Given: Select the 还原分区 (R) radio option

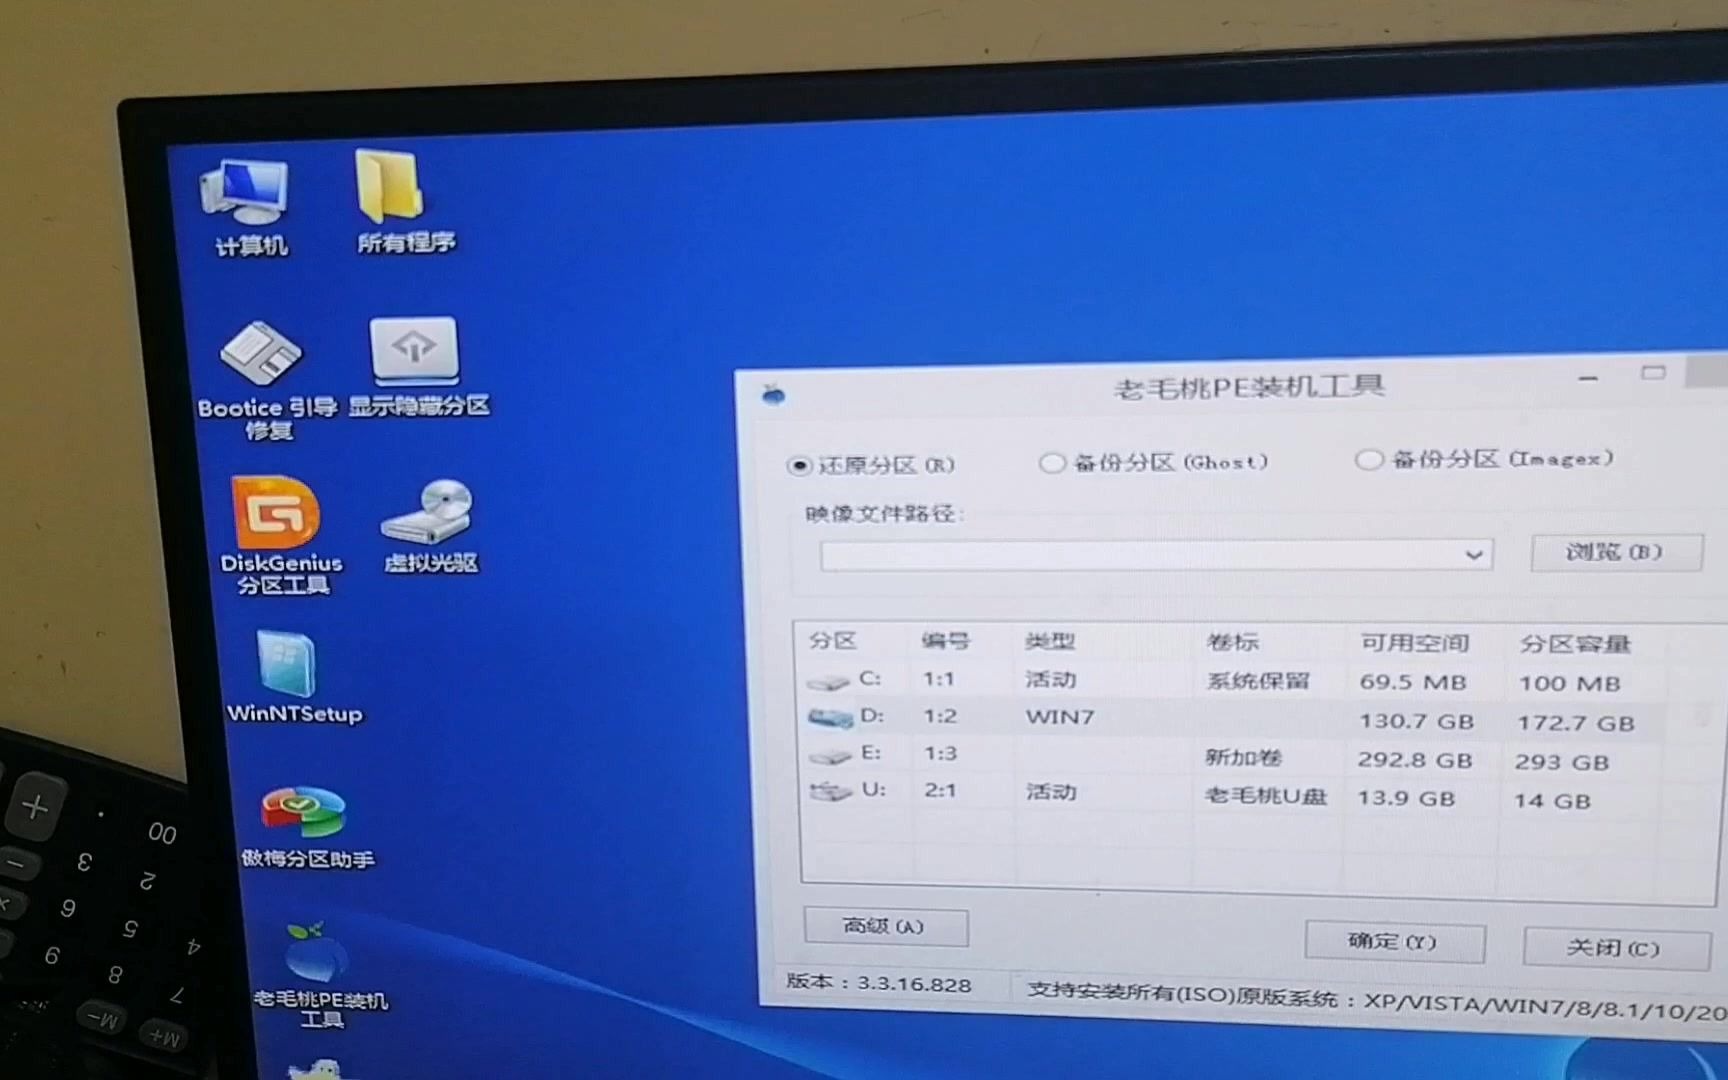Looking at the screenshot, I should tap(870, 465).
